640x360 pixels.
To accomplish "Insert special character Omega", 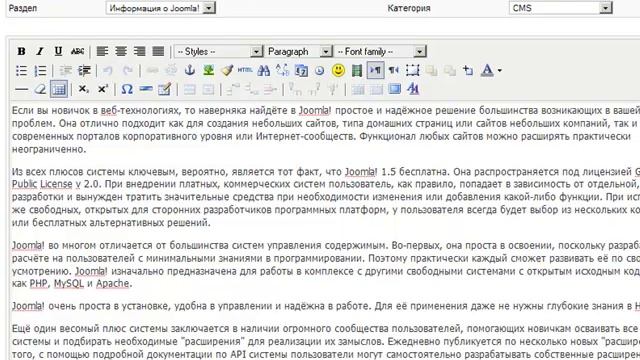I will point(127,89).
